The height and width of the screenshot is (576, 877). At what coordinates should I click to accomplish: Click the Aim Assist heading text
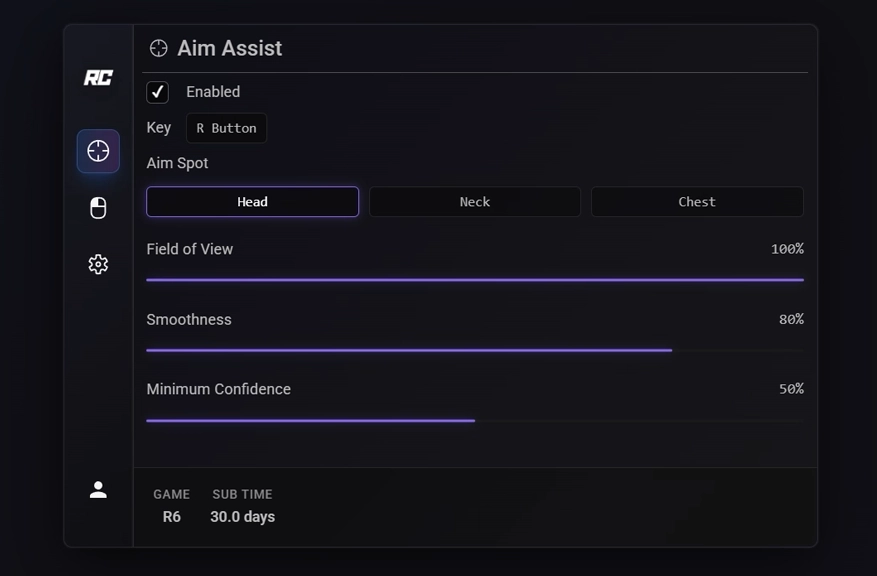(x=229, y=48)
